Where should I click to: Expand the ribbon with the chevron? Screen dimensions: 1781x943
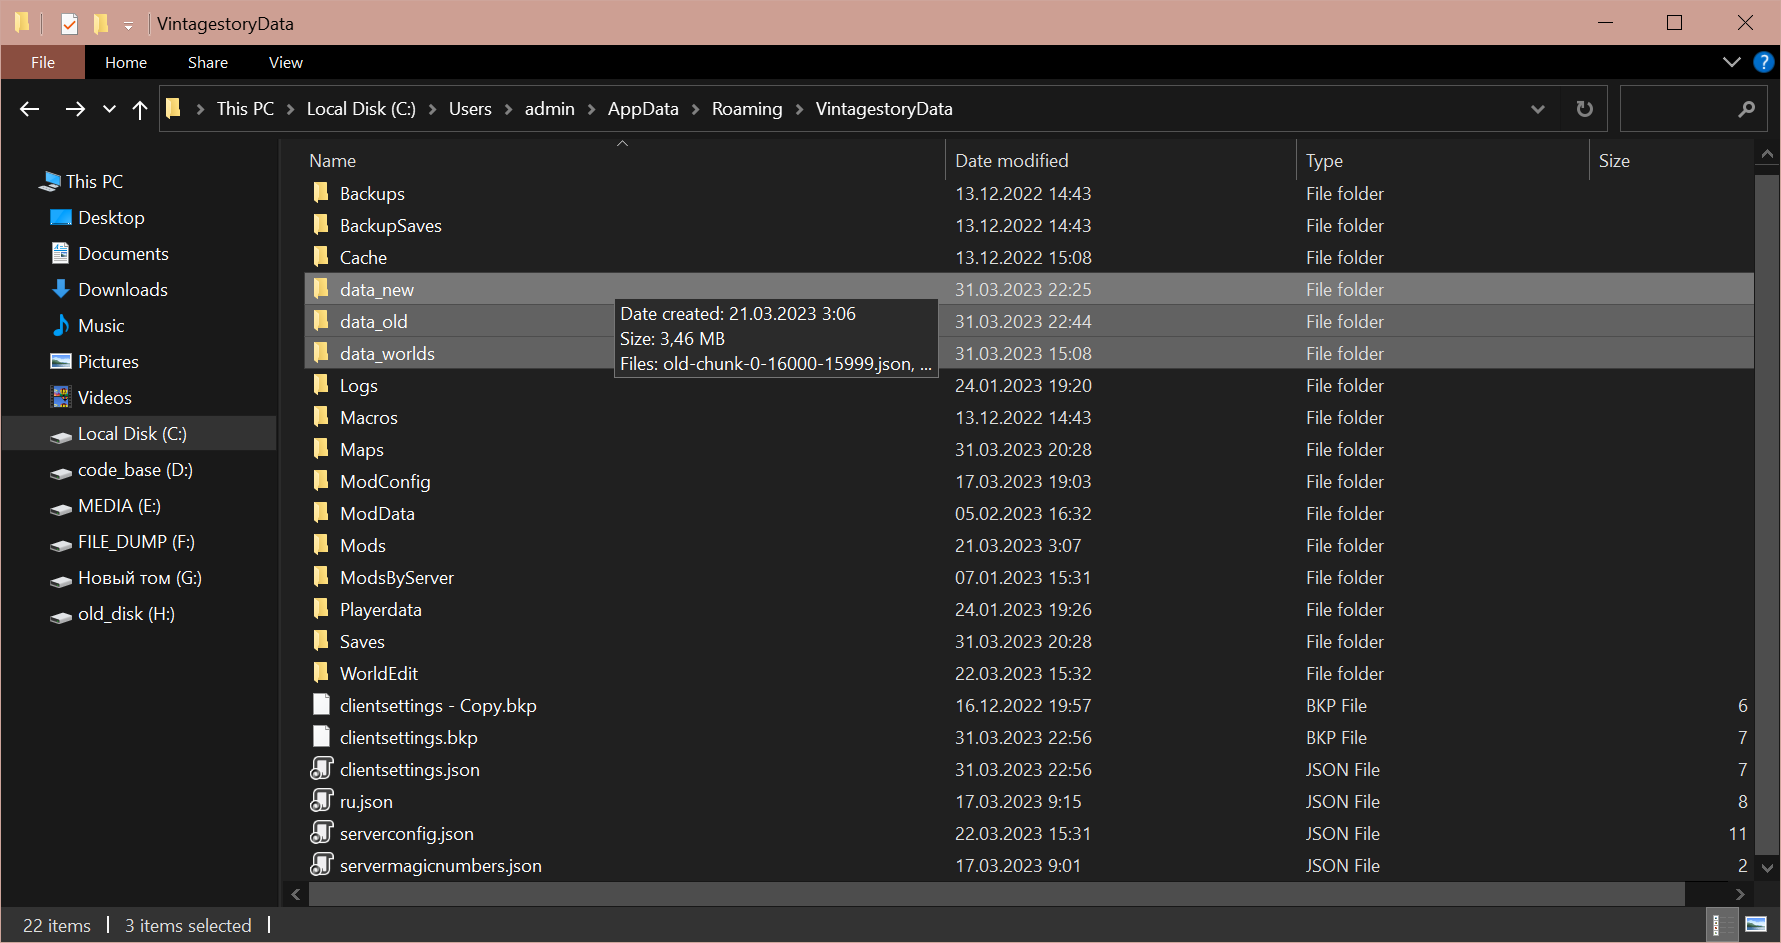(1732, 62)
